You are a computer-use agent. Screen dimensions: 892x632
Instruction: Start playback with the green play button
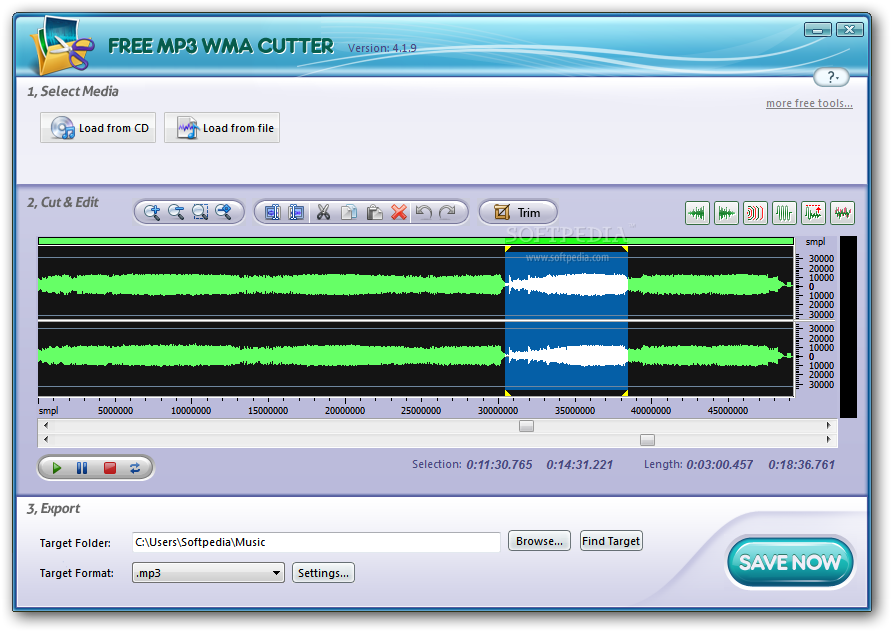56,468
